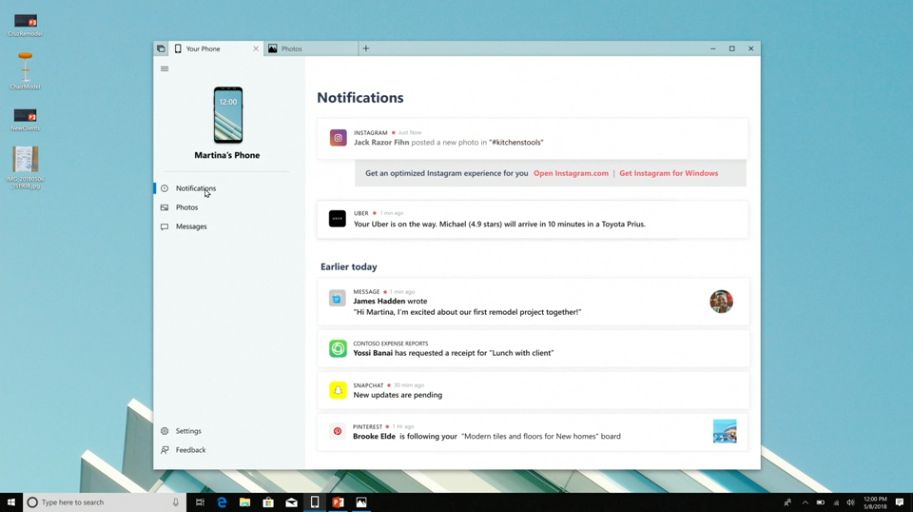913x513 pixels.
Task: Open the Instagram notification from Jack Razor Fihn
Action: pos(532,138)
